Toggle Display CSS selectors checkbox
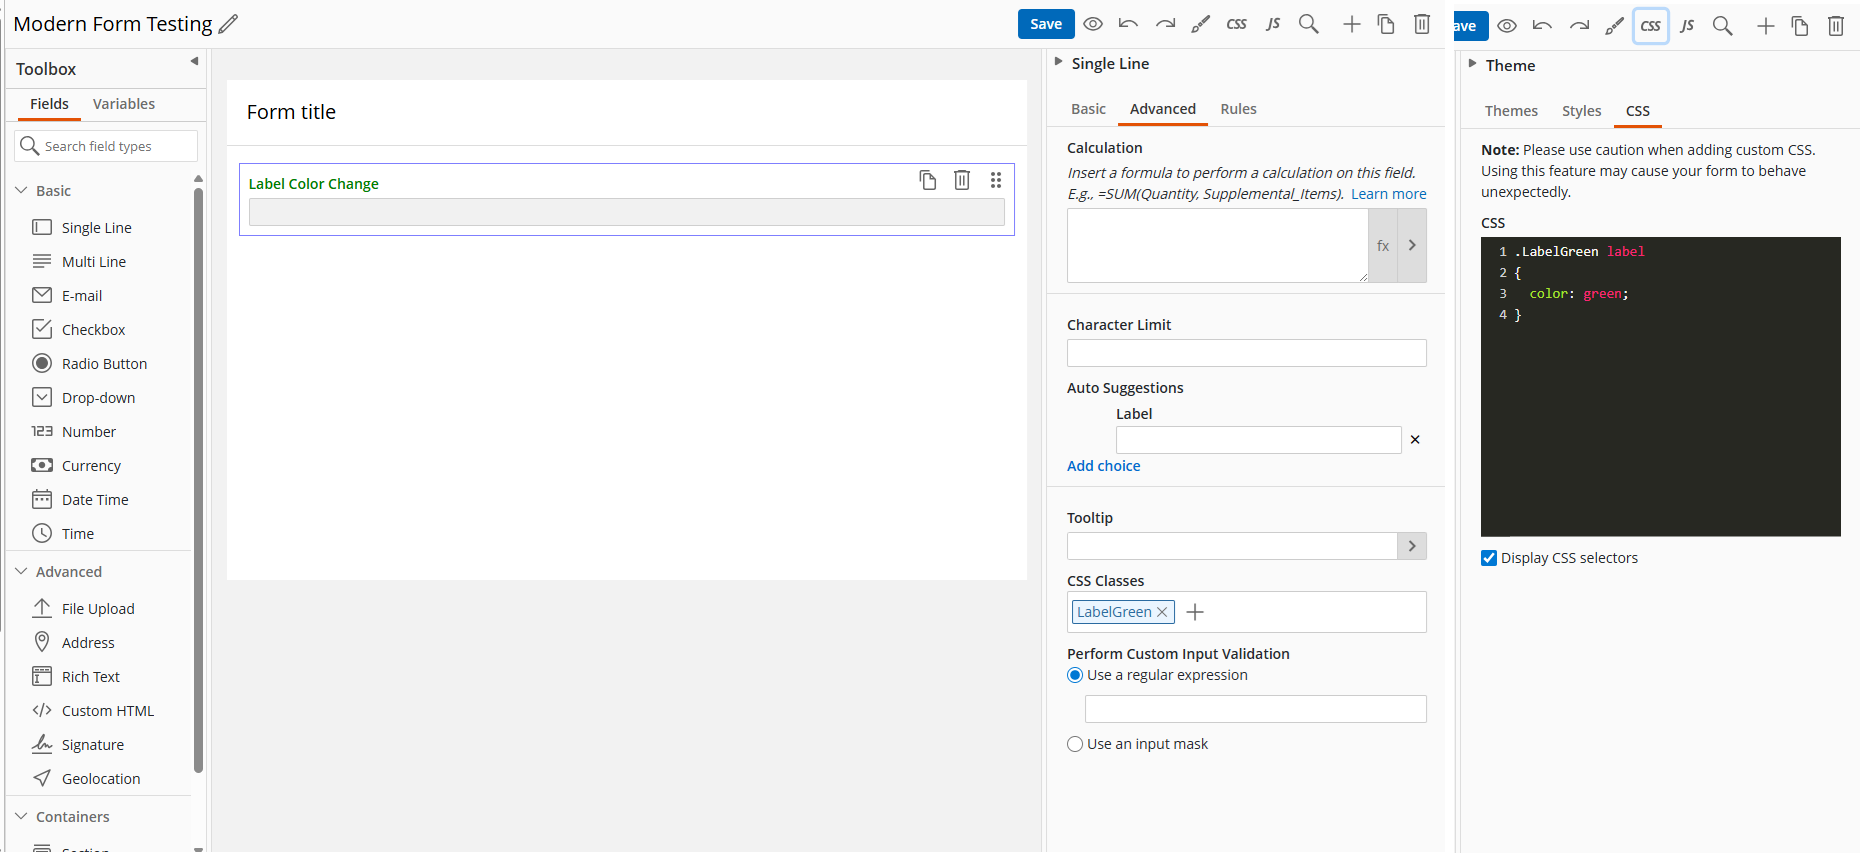This screenshot has width=1860, height=853. click(1489, 558)
